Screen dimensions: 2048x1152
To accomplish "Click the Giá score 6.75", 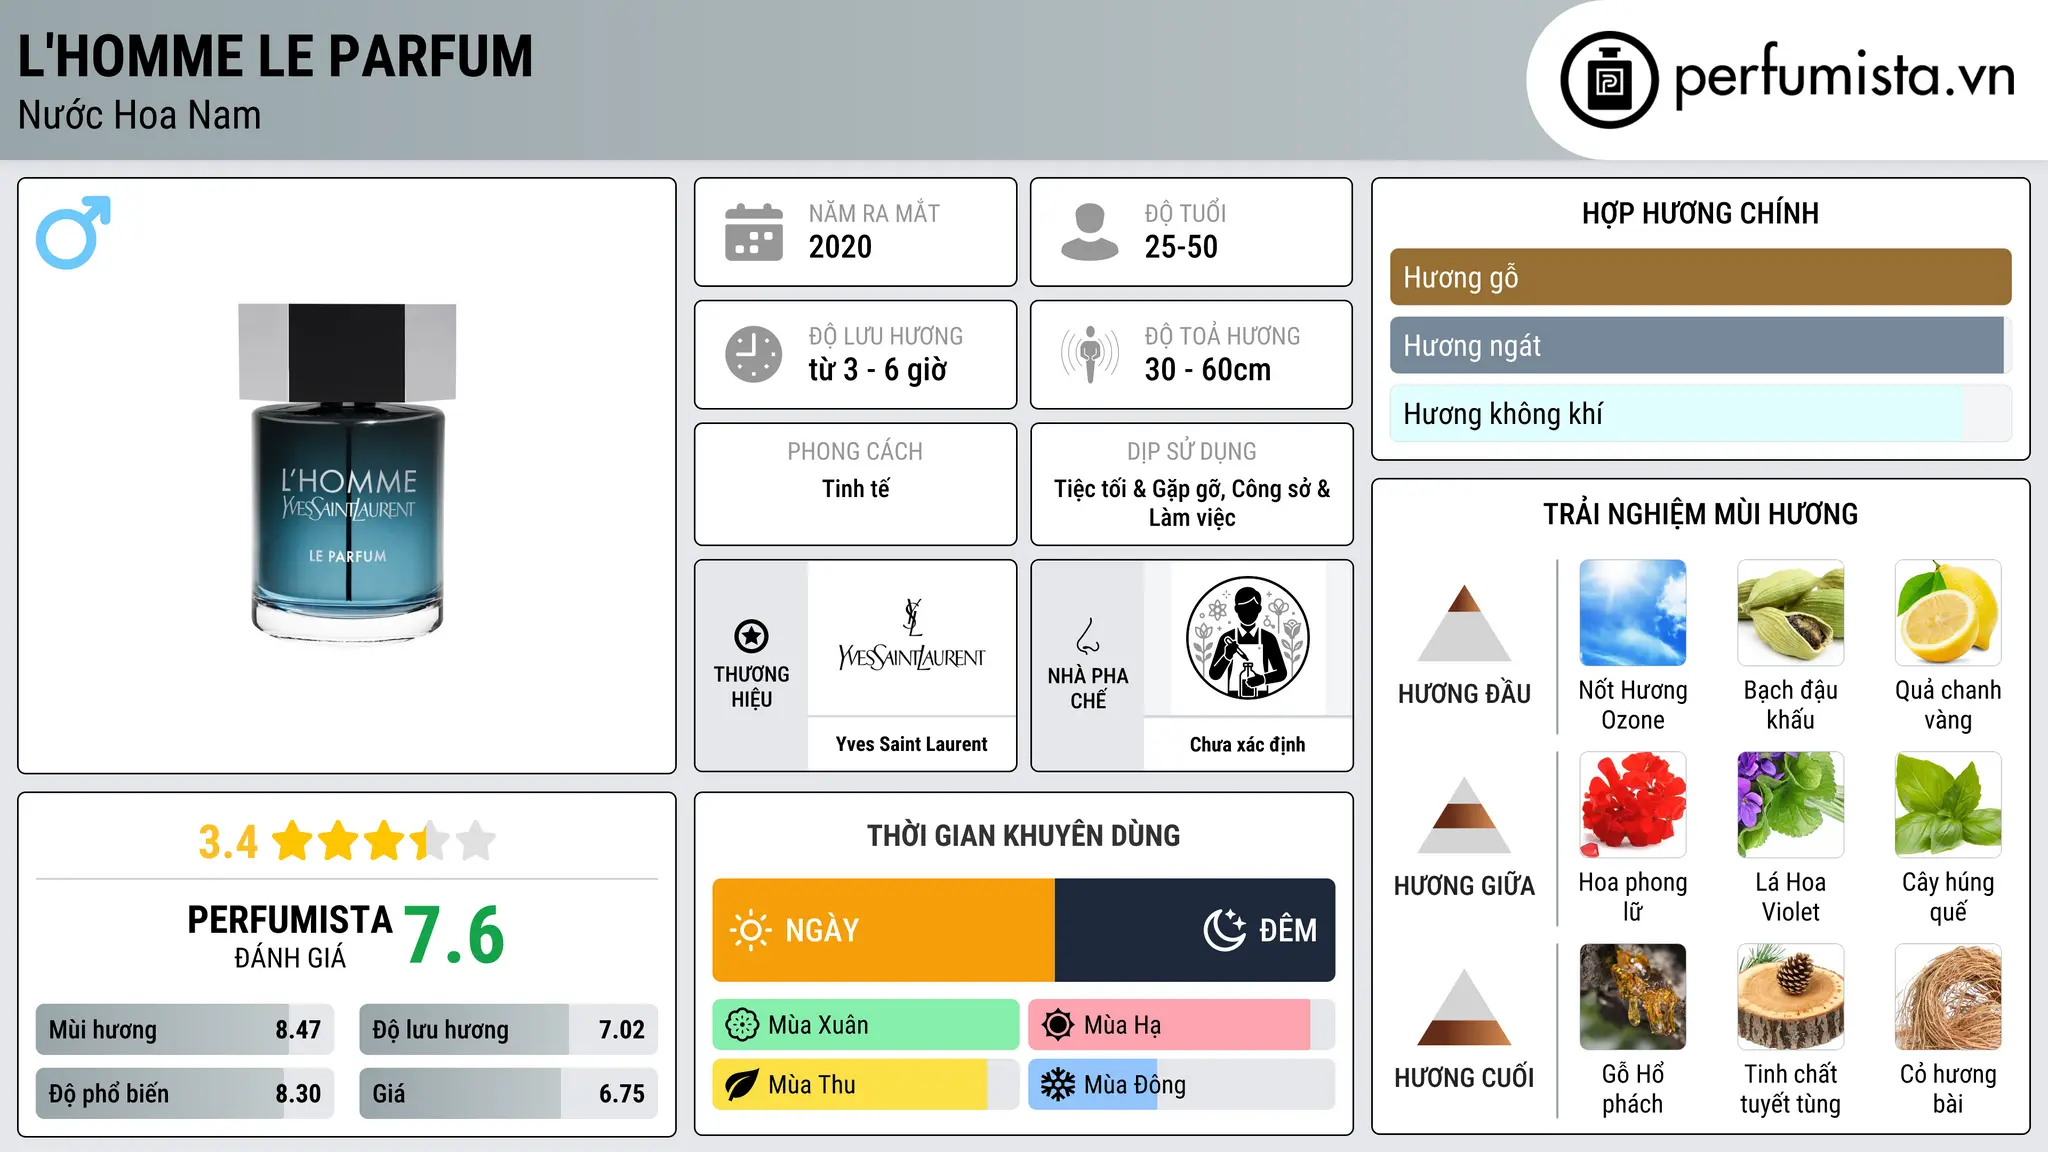I will coord(622,1094).
